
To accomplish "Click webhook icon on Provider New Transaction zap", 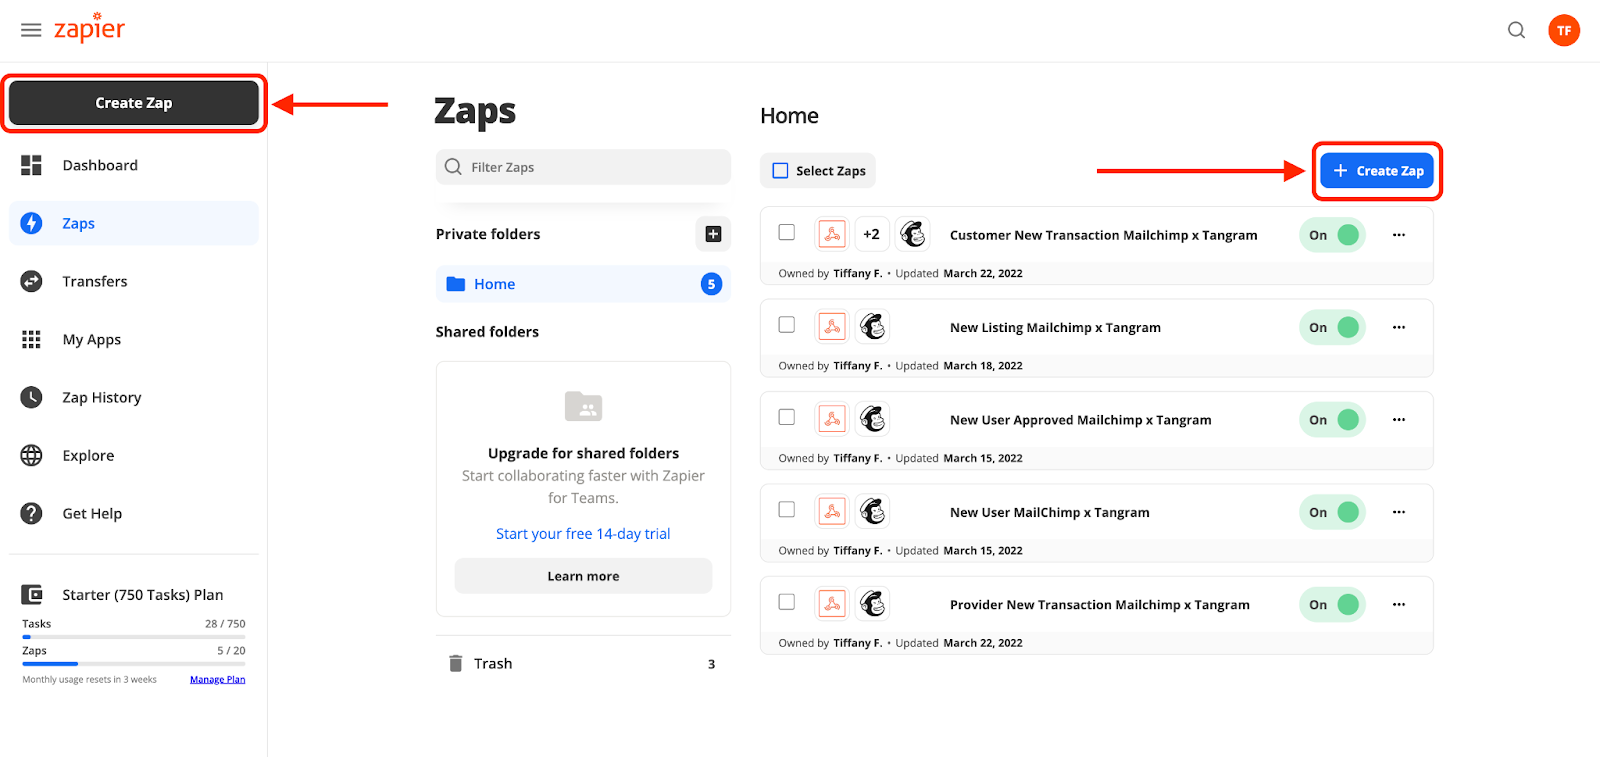I will pos(832,603).
